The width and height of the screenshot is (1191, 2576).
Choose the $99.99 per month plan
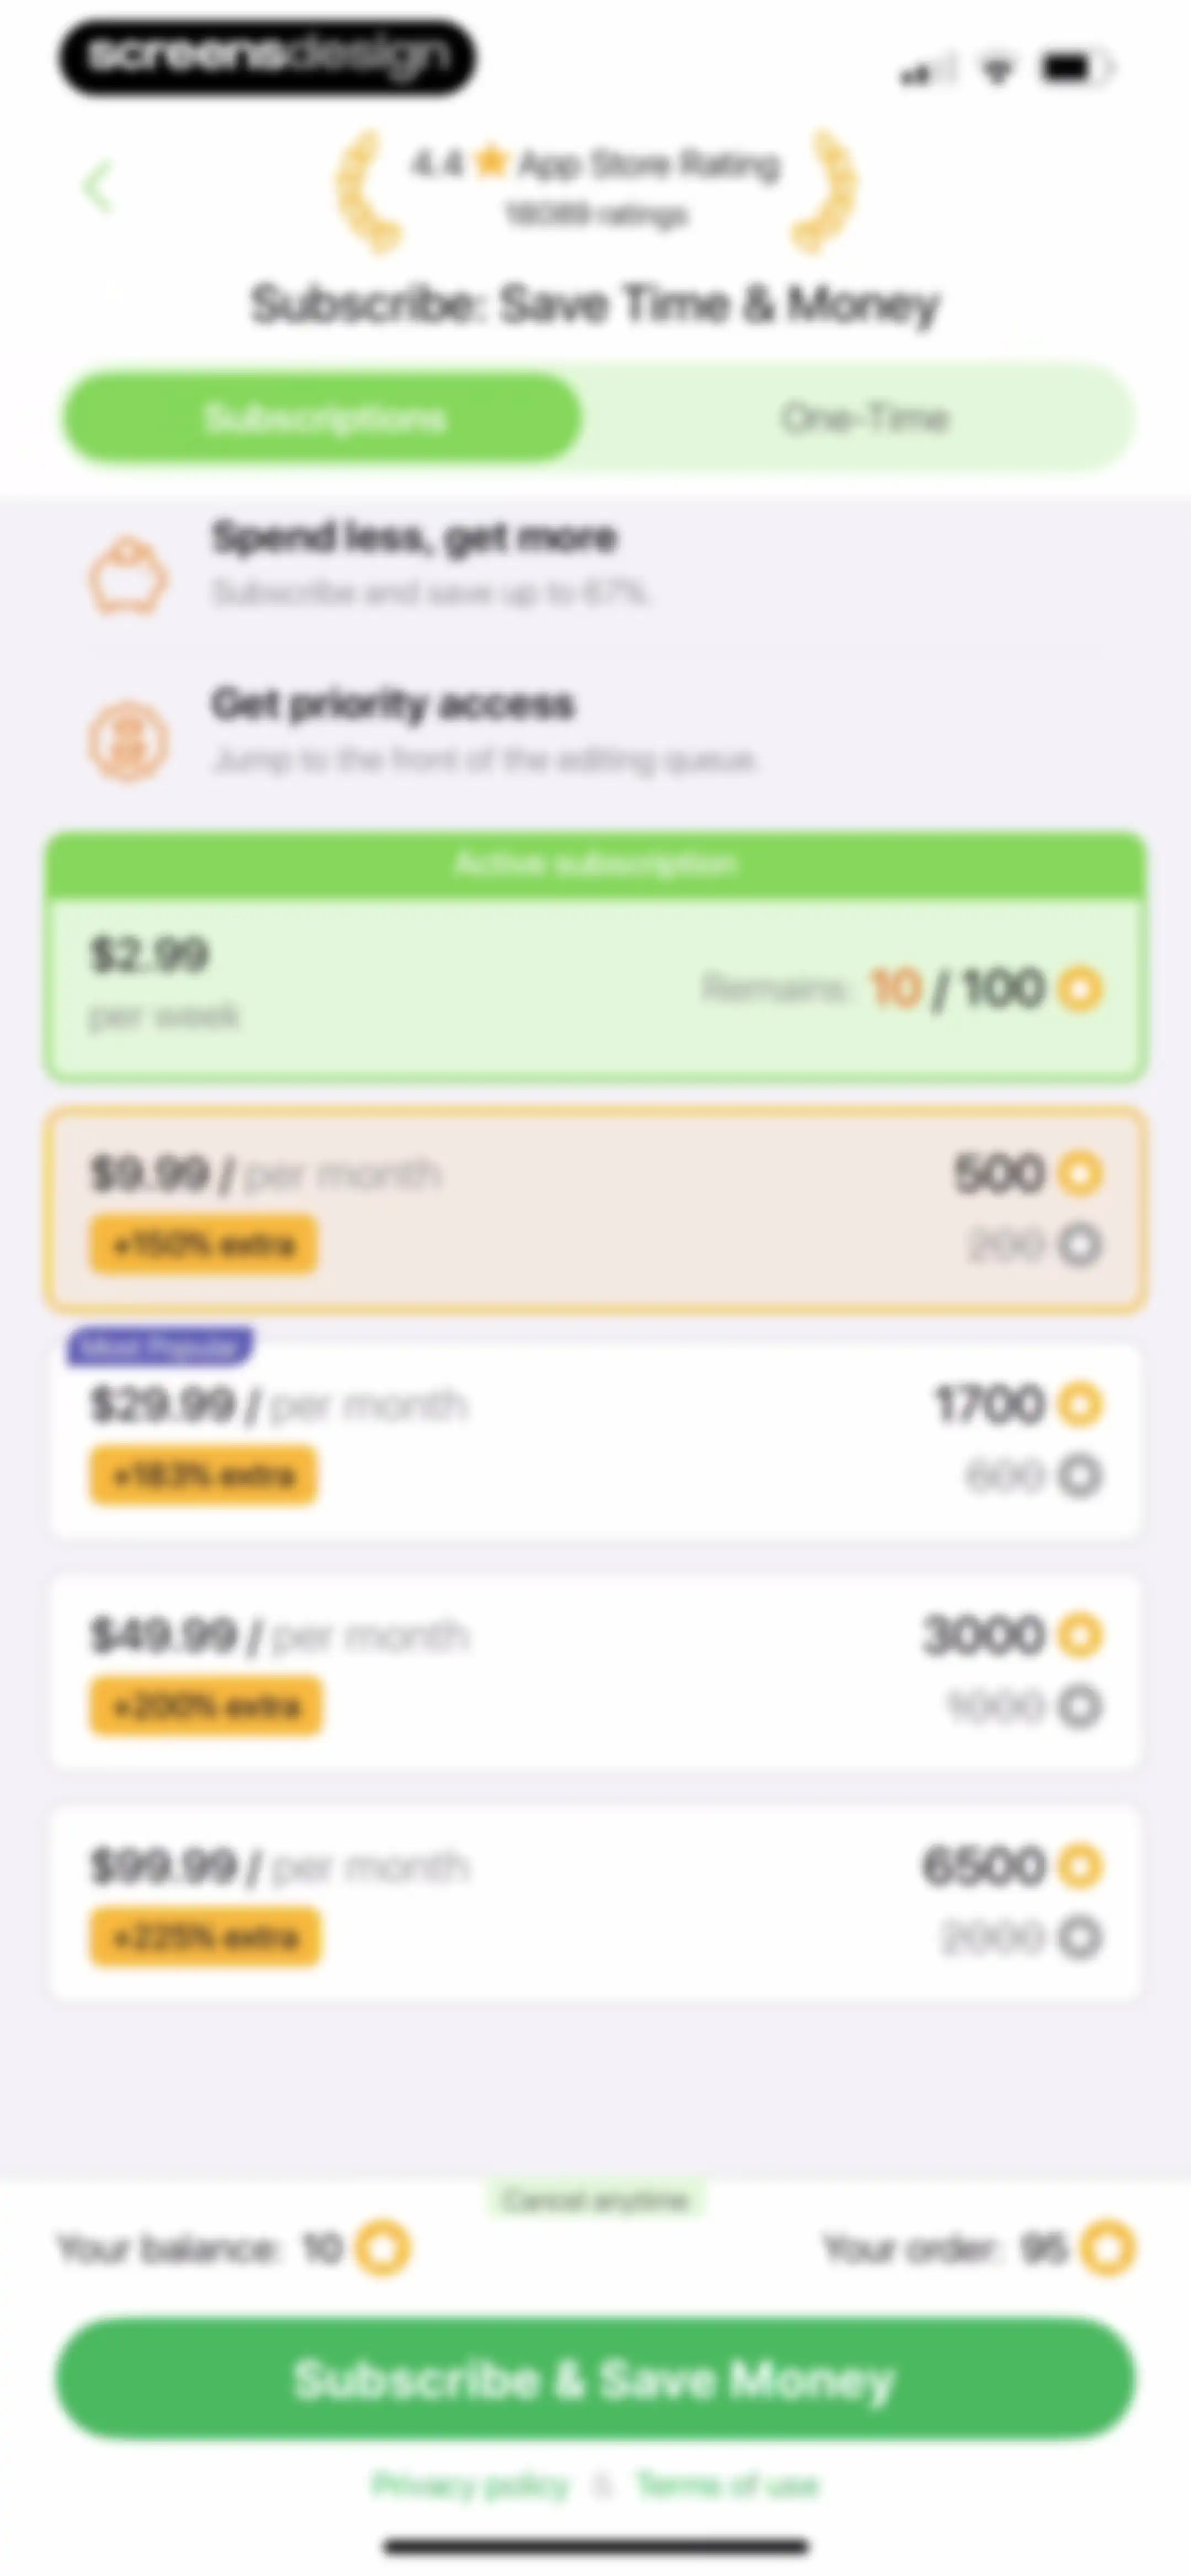(x=596, y=1902)
